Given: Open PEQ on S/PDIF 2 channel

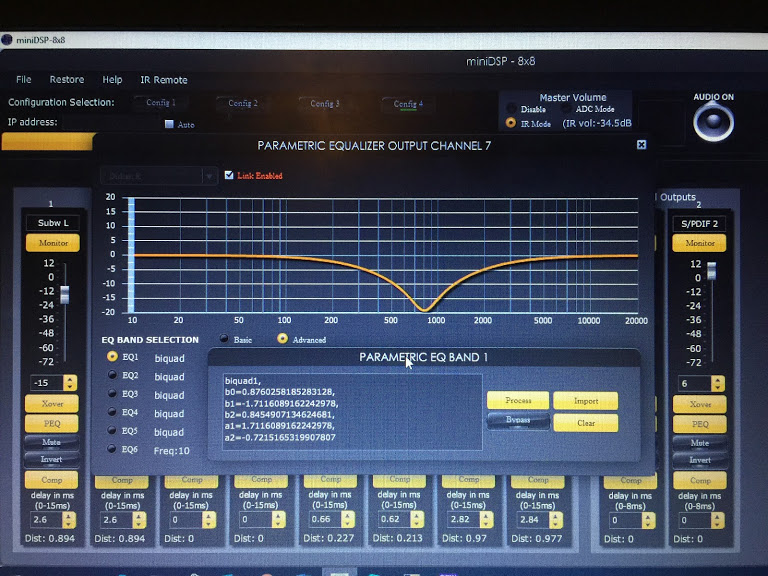Looking at the screenshot, I should click(x=700, y=424).
